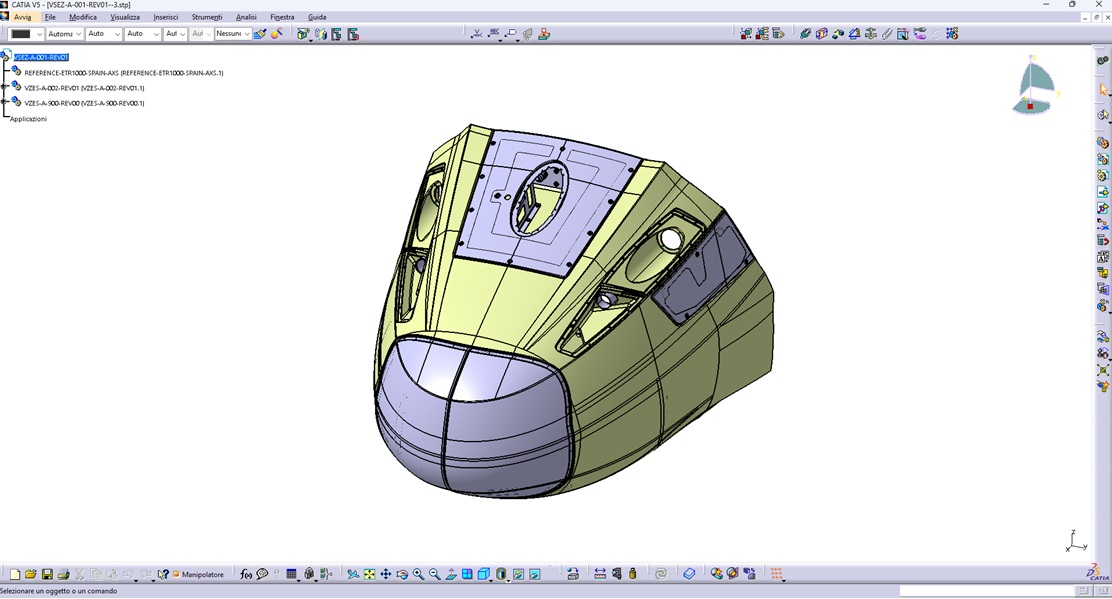Click the What's This help icon

(x=163, y=574)
